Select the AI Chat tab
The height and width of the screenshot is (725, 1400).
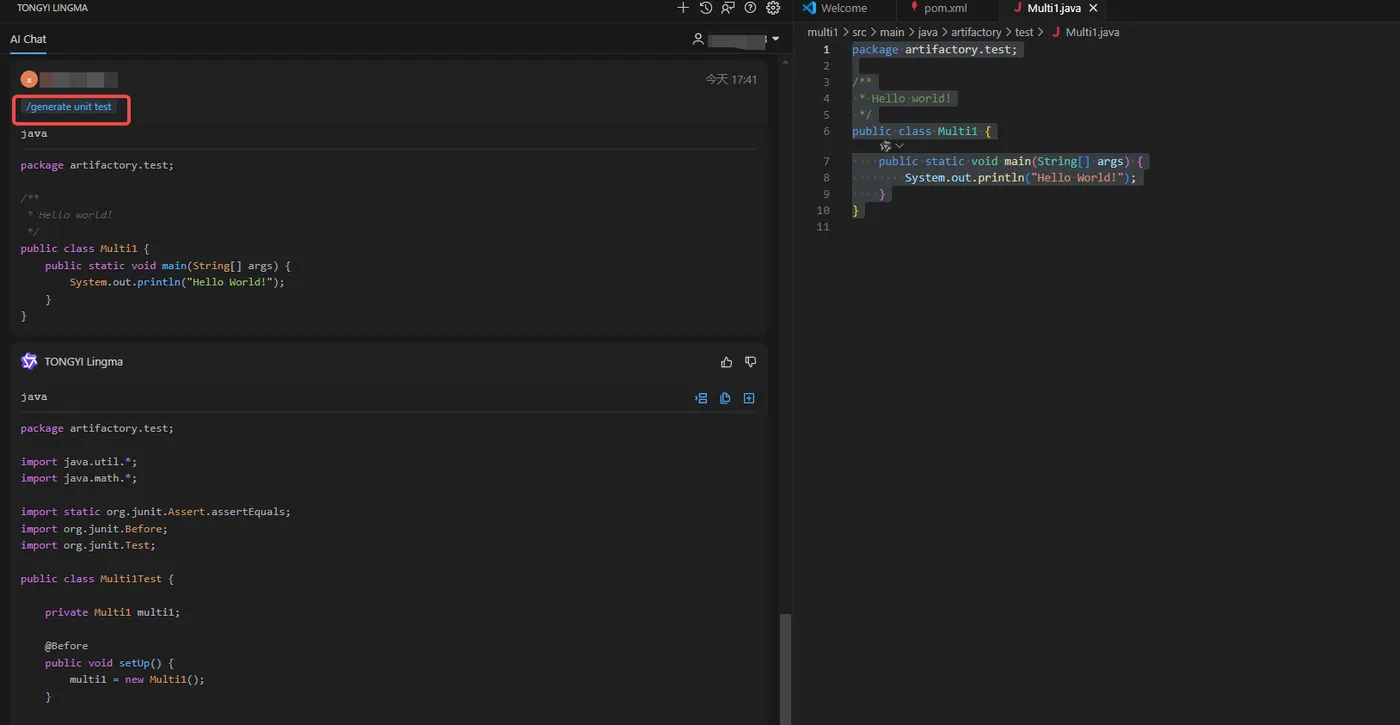[28, 39]
